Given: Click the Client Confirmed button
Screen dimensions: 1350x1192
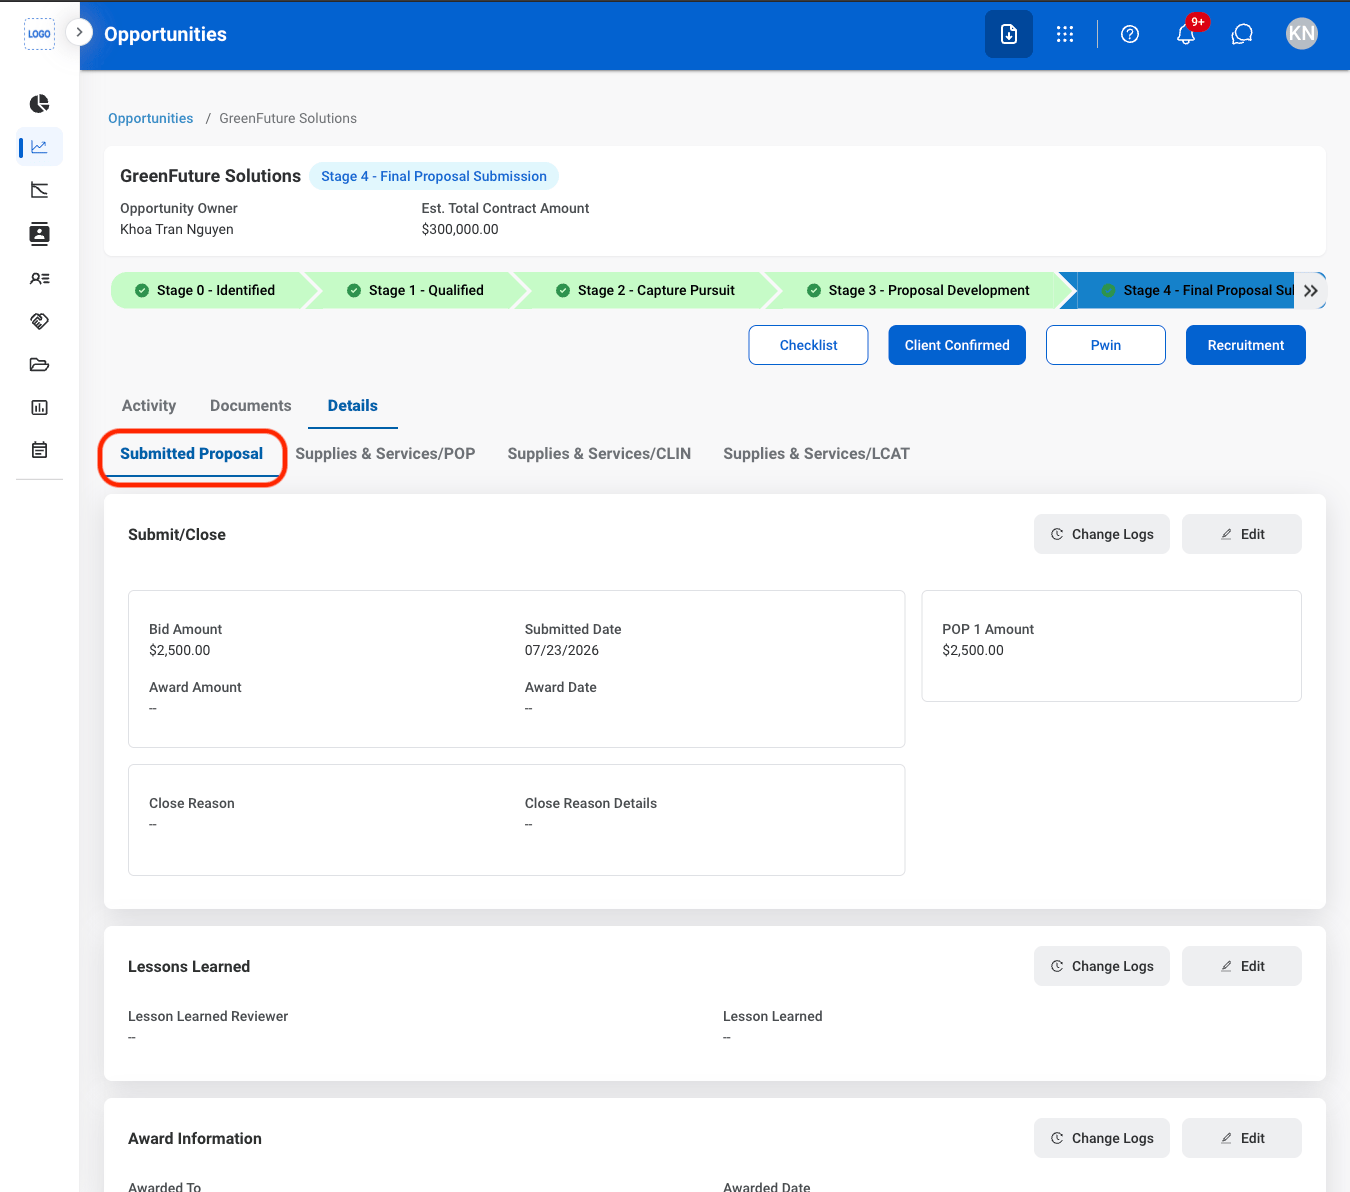Looking at the screenshot, I should pos(957,345).
